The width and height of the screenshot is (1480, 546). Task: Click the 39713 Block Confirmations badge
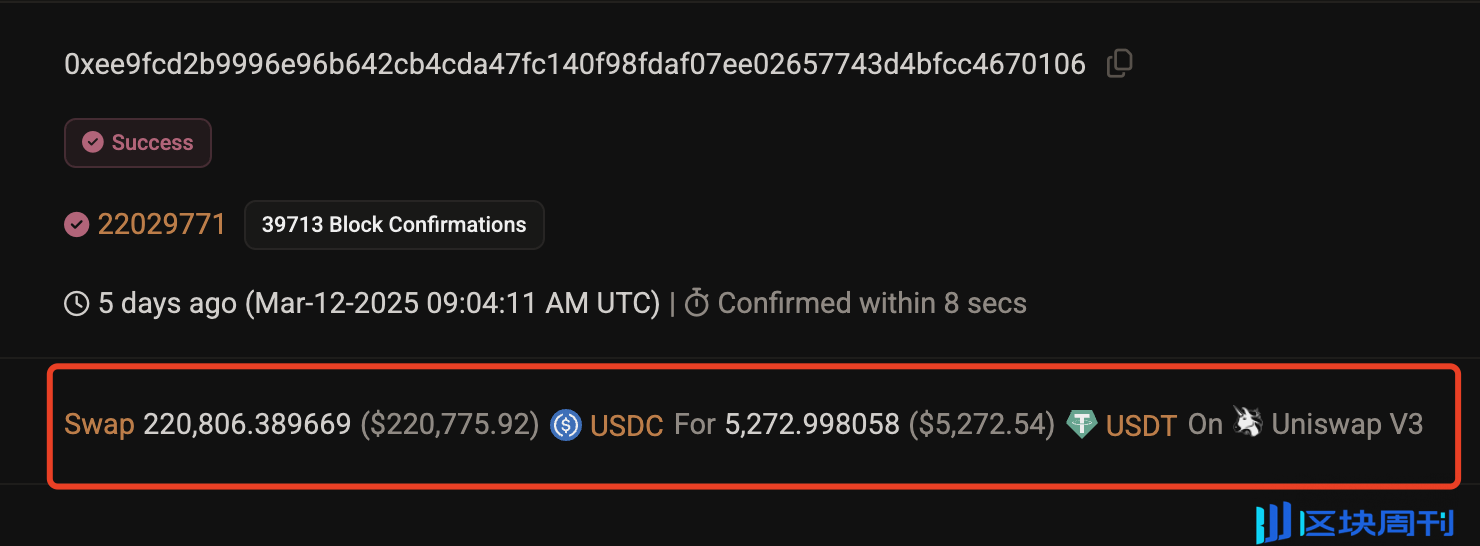[394, 225]
